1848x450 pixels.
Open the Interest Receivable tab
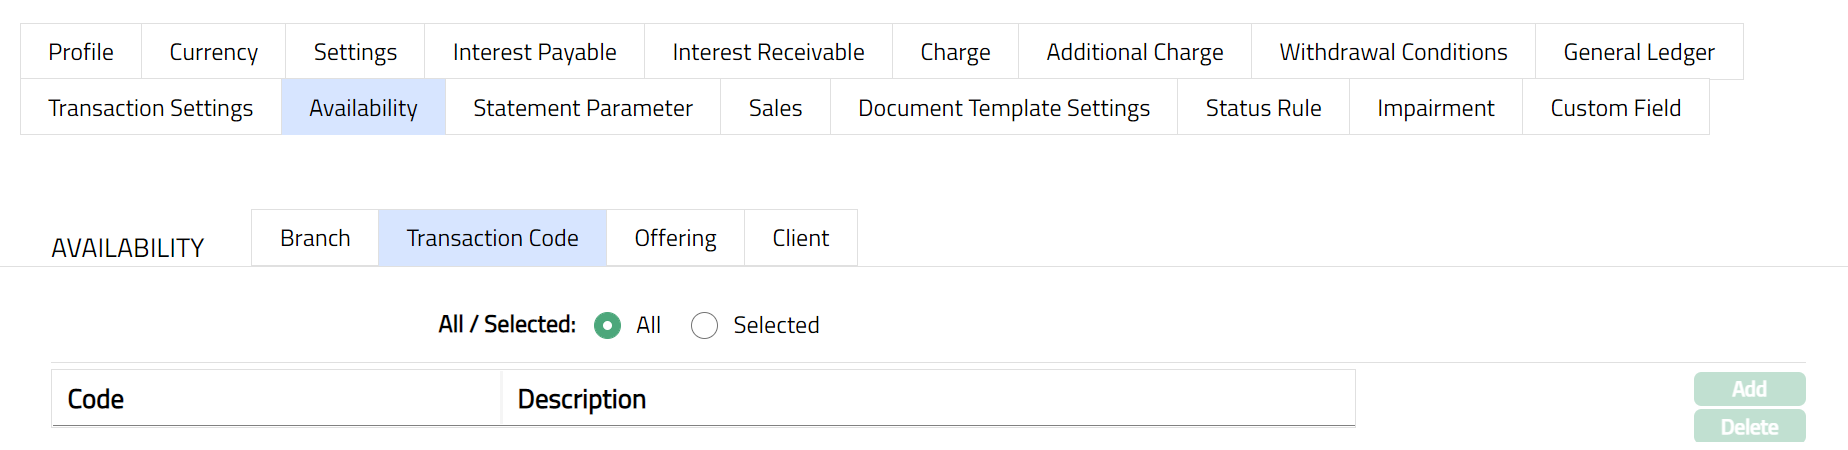[768, 52]
